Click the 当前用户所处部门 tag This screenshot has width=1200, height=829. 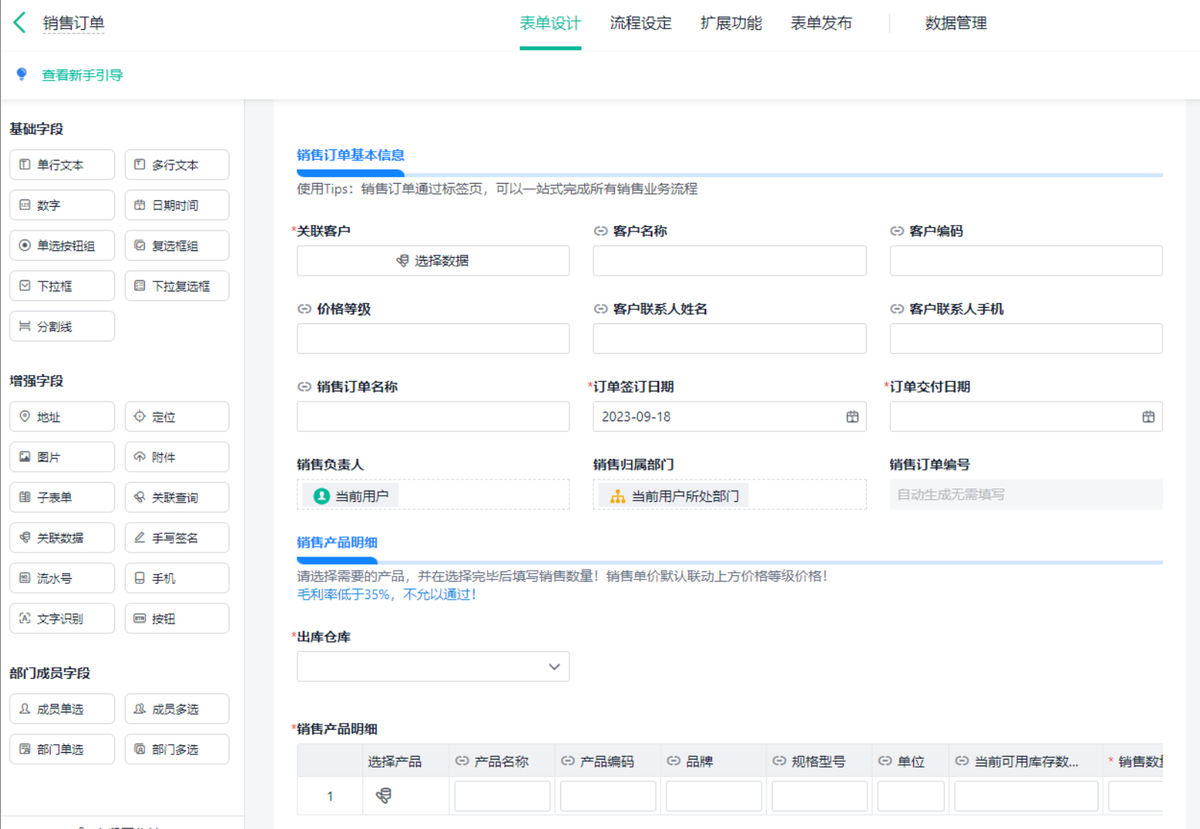pyautogui.click(x=673, y=495)
